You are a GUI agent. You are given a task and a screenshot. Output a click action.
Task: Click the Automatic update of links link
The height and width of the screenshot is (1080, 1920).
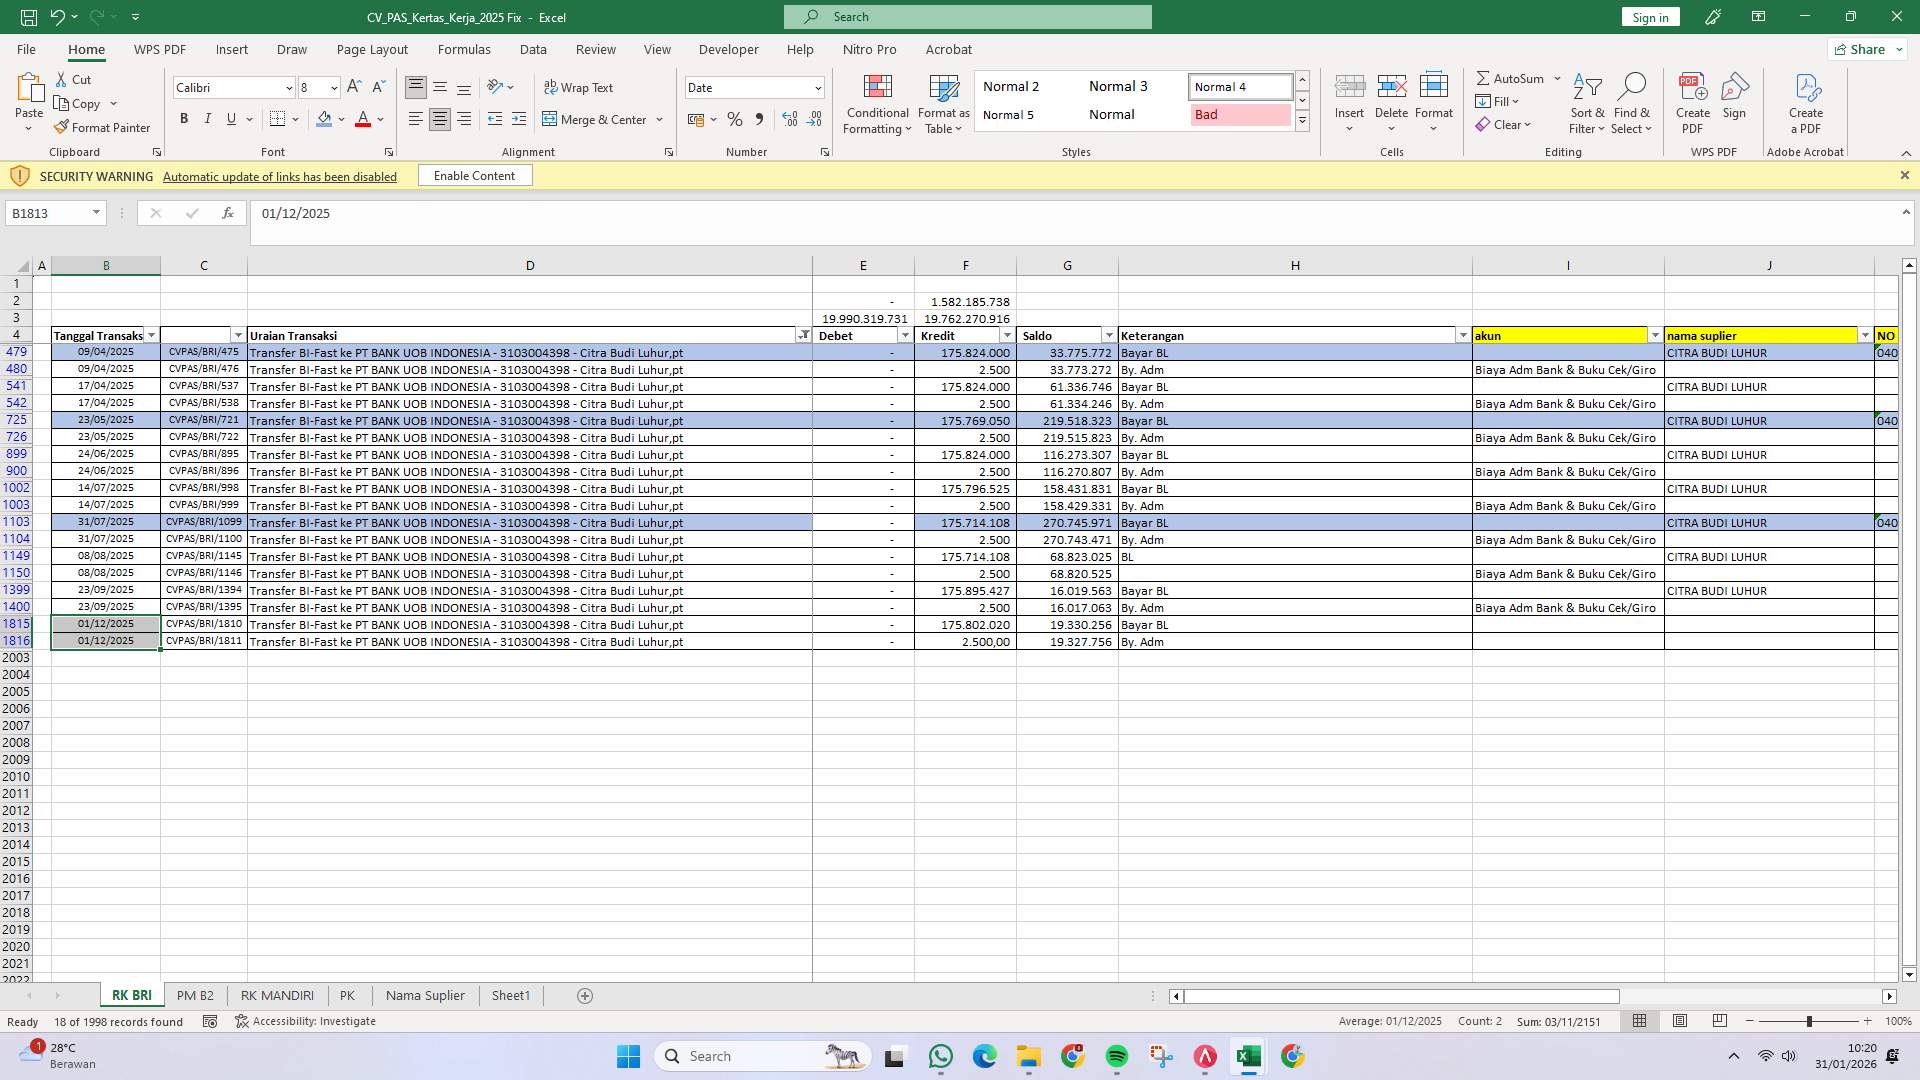pyautogui.click(x=279, y=176)
